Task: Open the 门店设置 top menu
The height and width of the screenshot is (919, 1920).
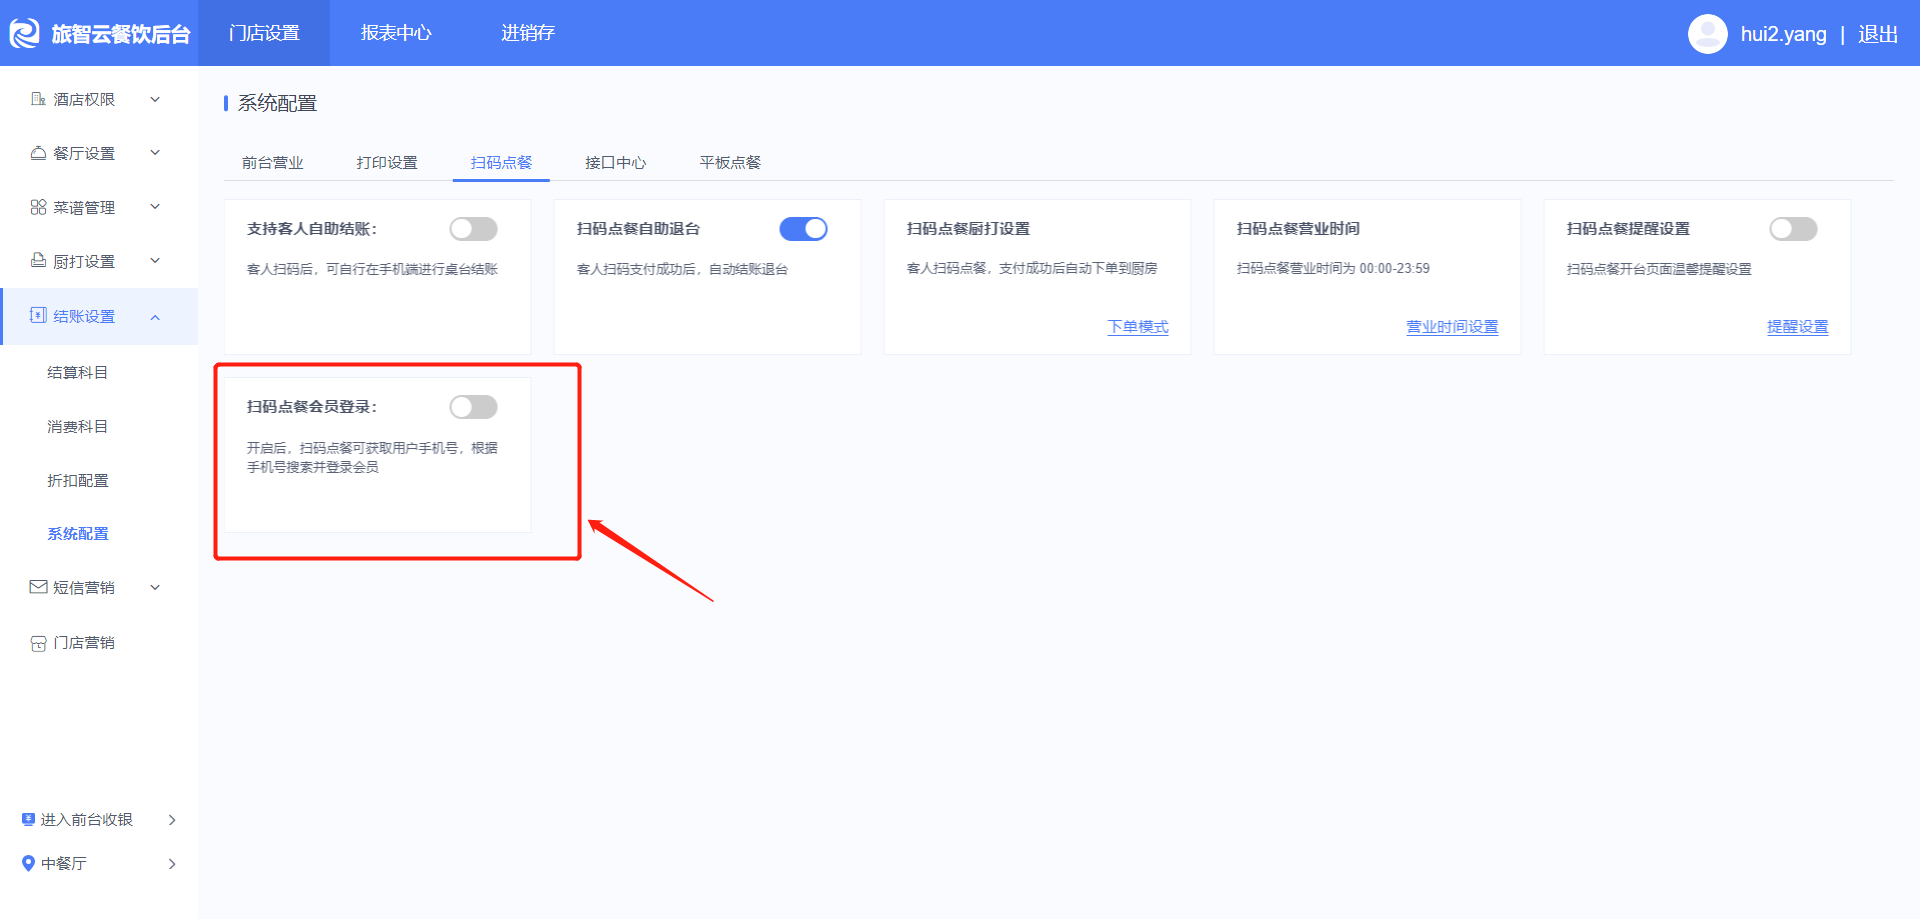Action: (x=264, y=33)
